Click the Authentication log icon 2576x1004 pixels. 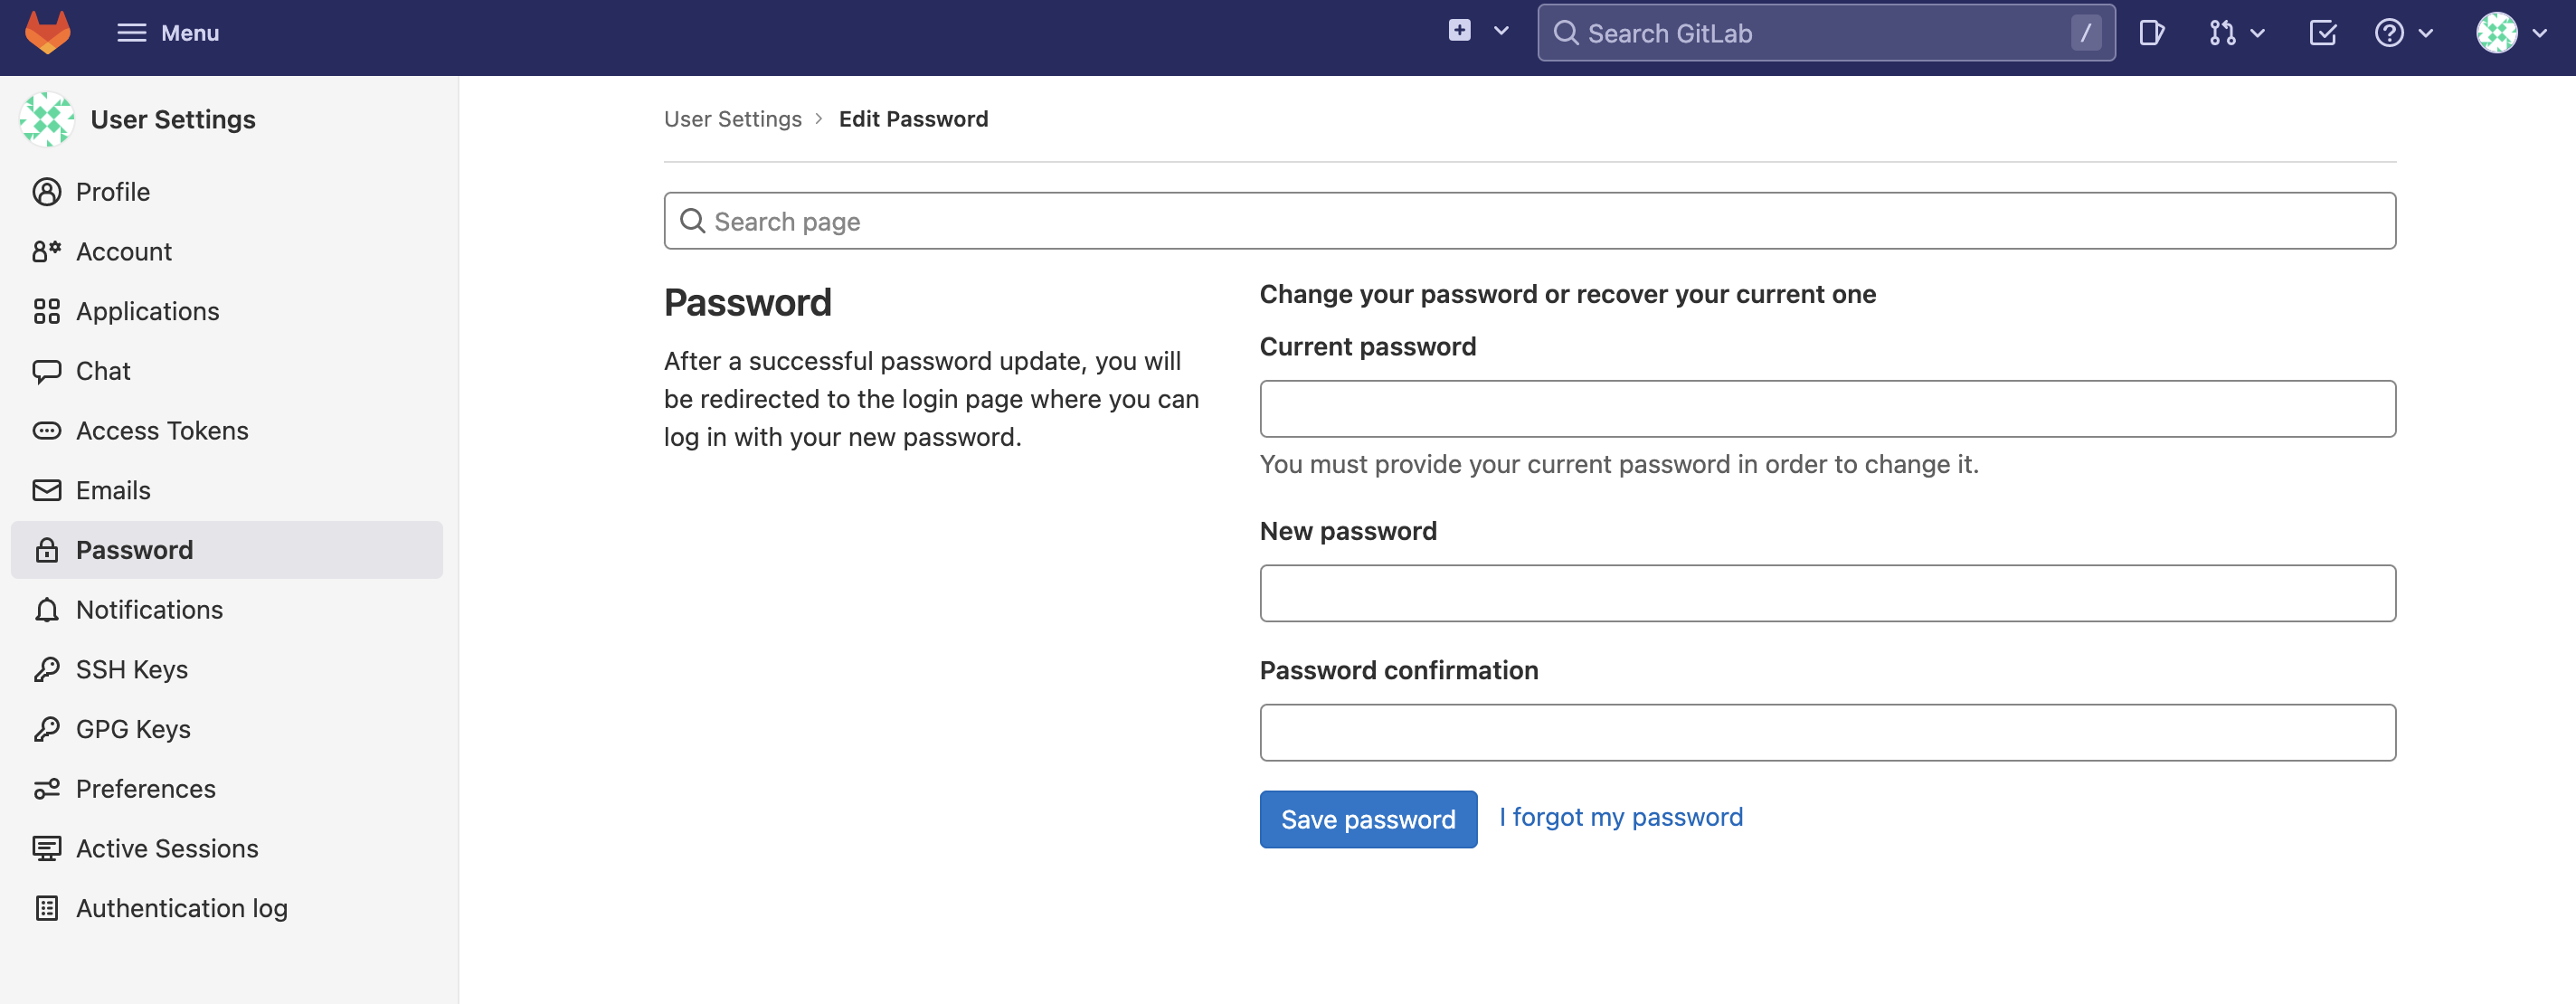47,908
